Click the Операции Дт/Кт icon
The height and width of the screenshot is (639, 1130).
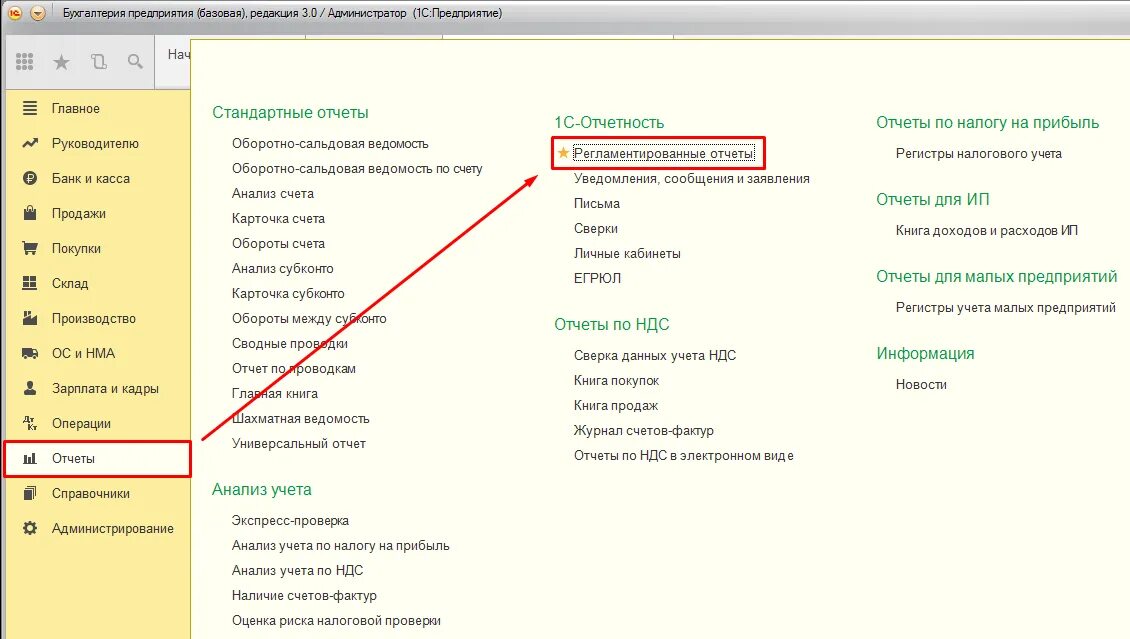(x=30, y=423)
